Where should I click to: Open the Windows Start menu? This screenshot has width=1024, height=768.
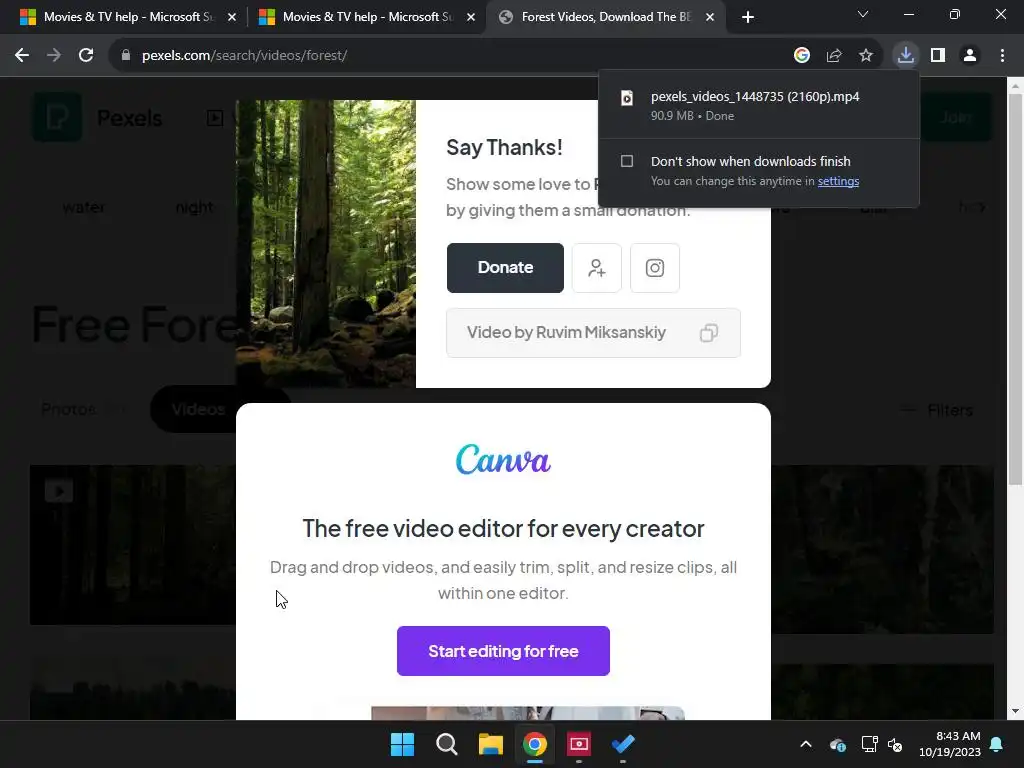402,744
